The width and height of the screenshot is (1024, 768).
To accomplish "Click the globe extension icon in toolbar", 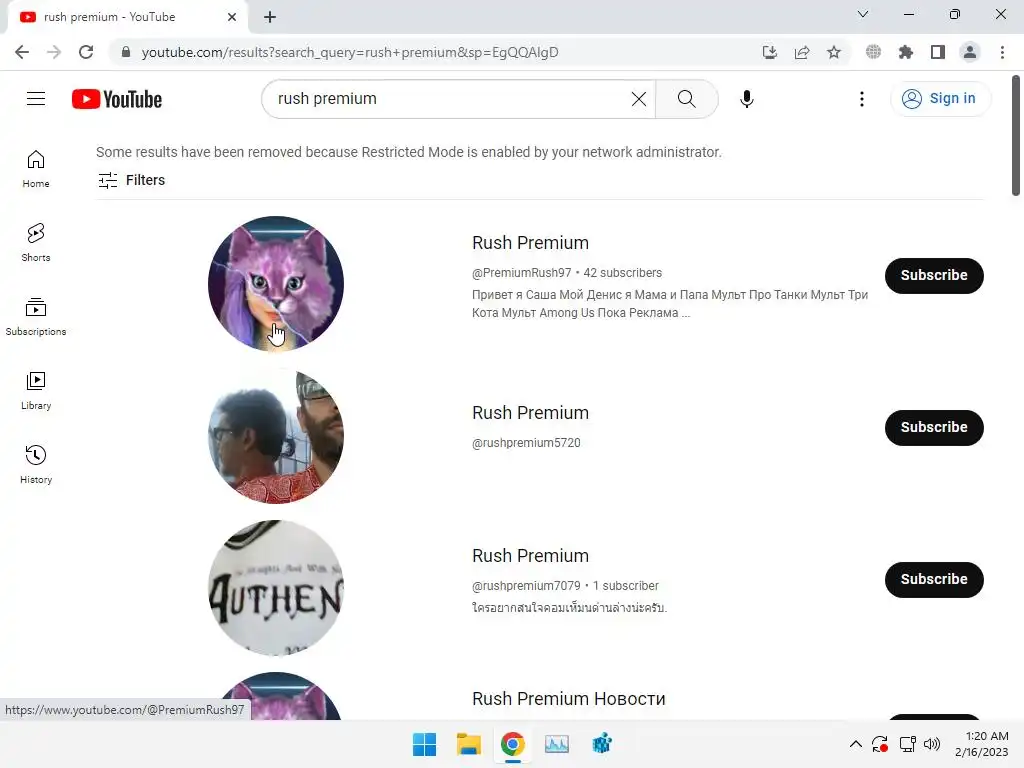I will tap(873, 52).
